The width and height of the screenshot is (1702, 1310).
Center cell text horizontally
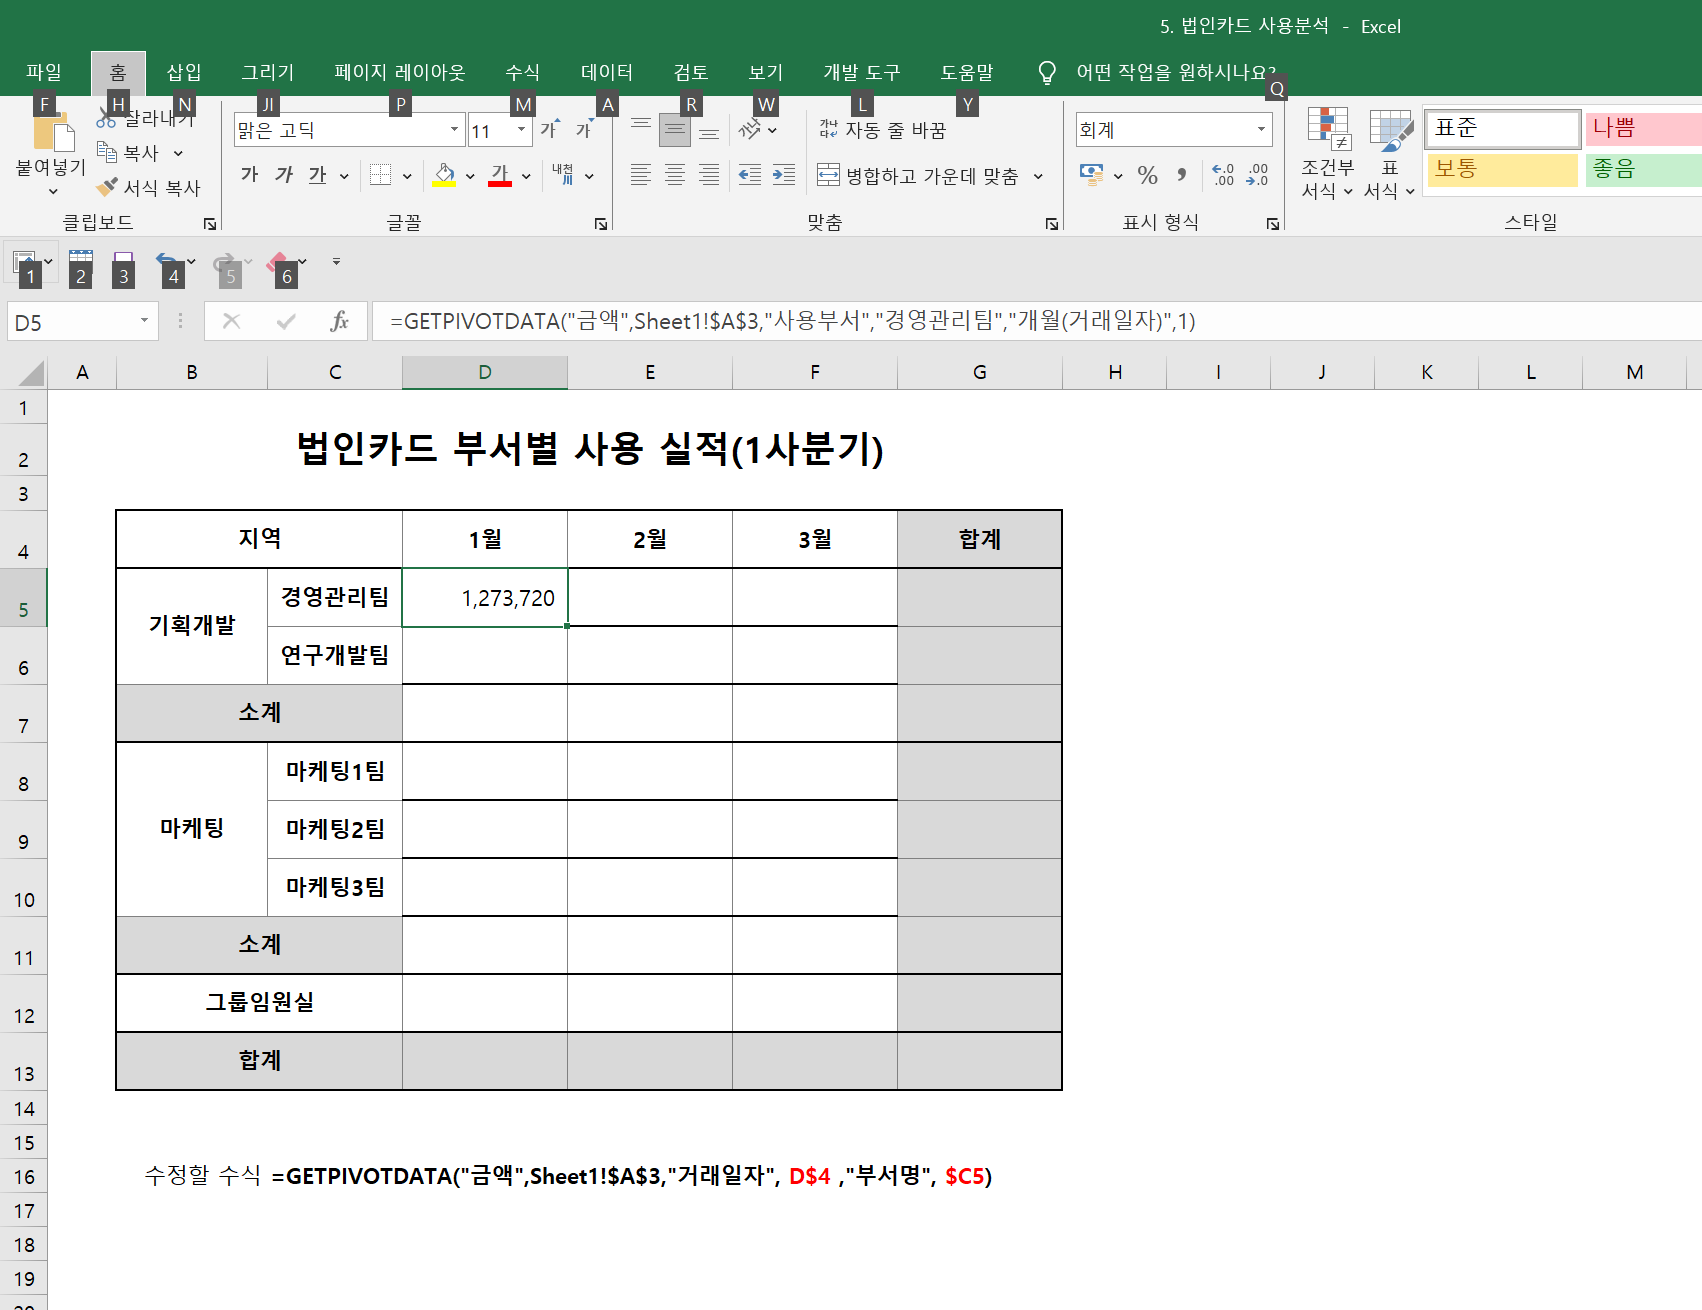pyautogui.click(x=675, y=175)
